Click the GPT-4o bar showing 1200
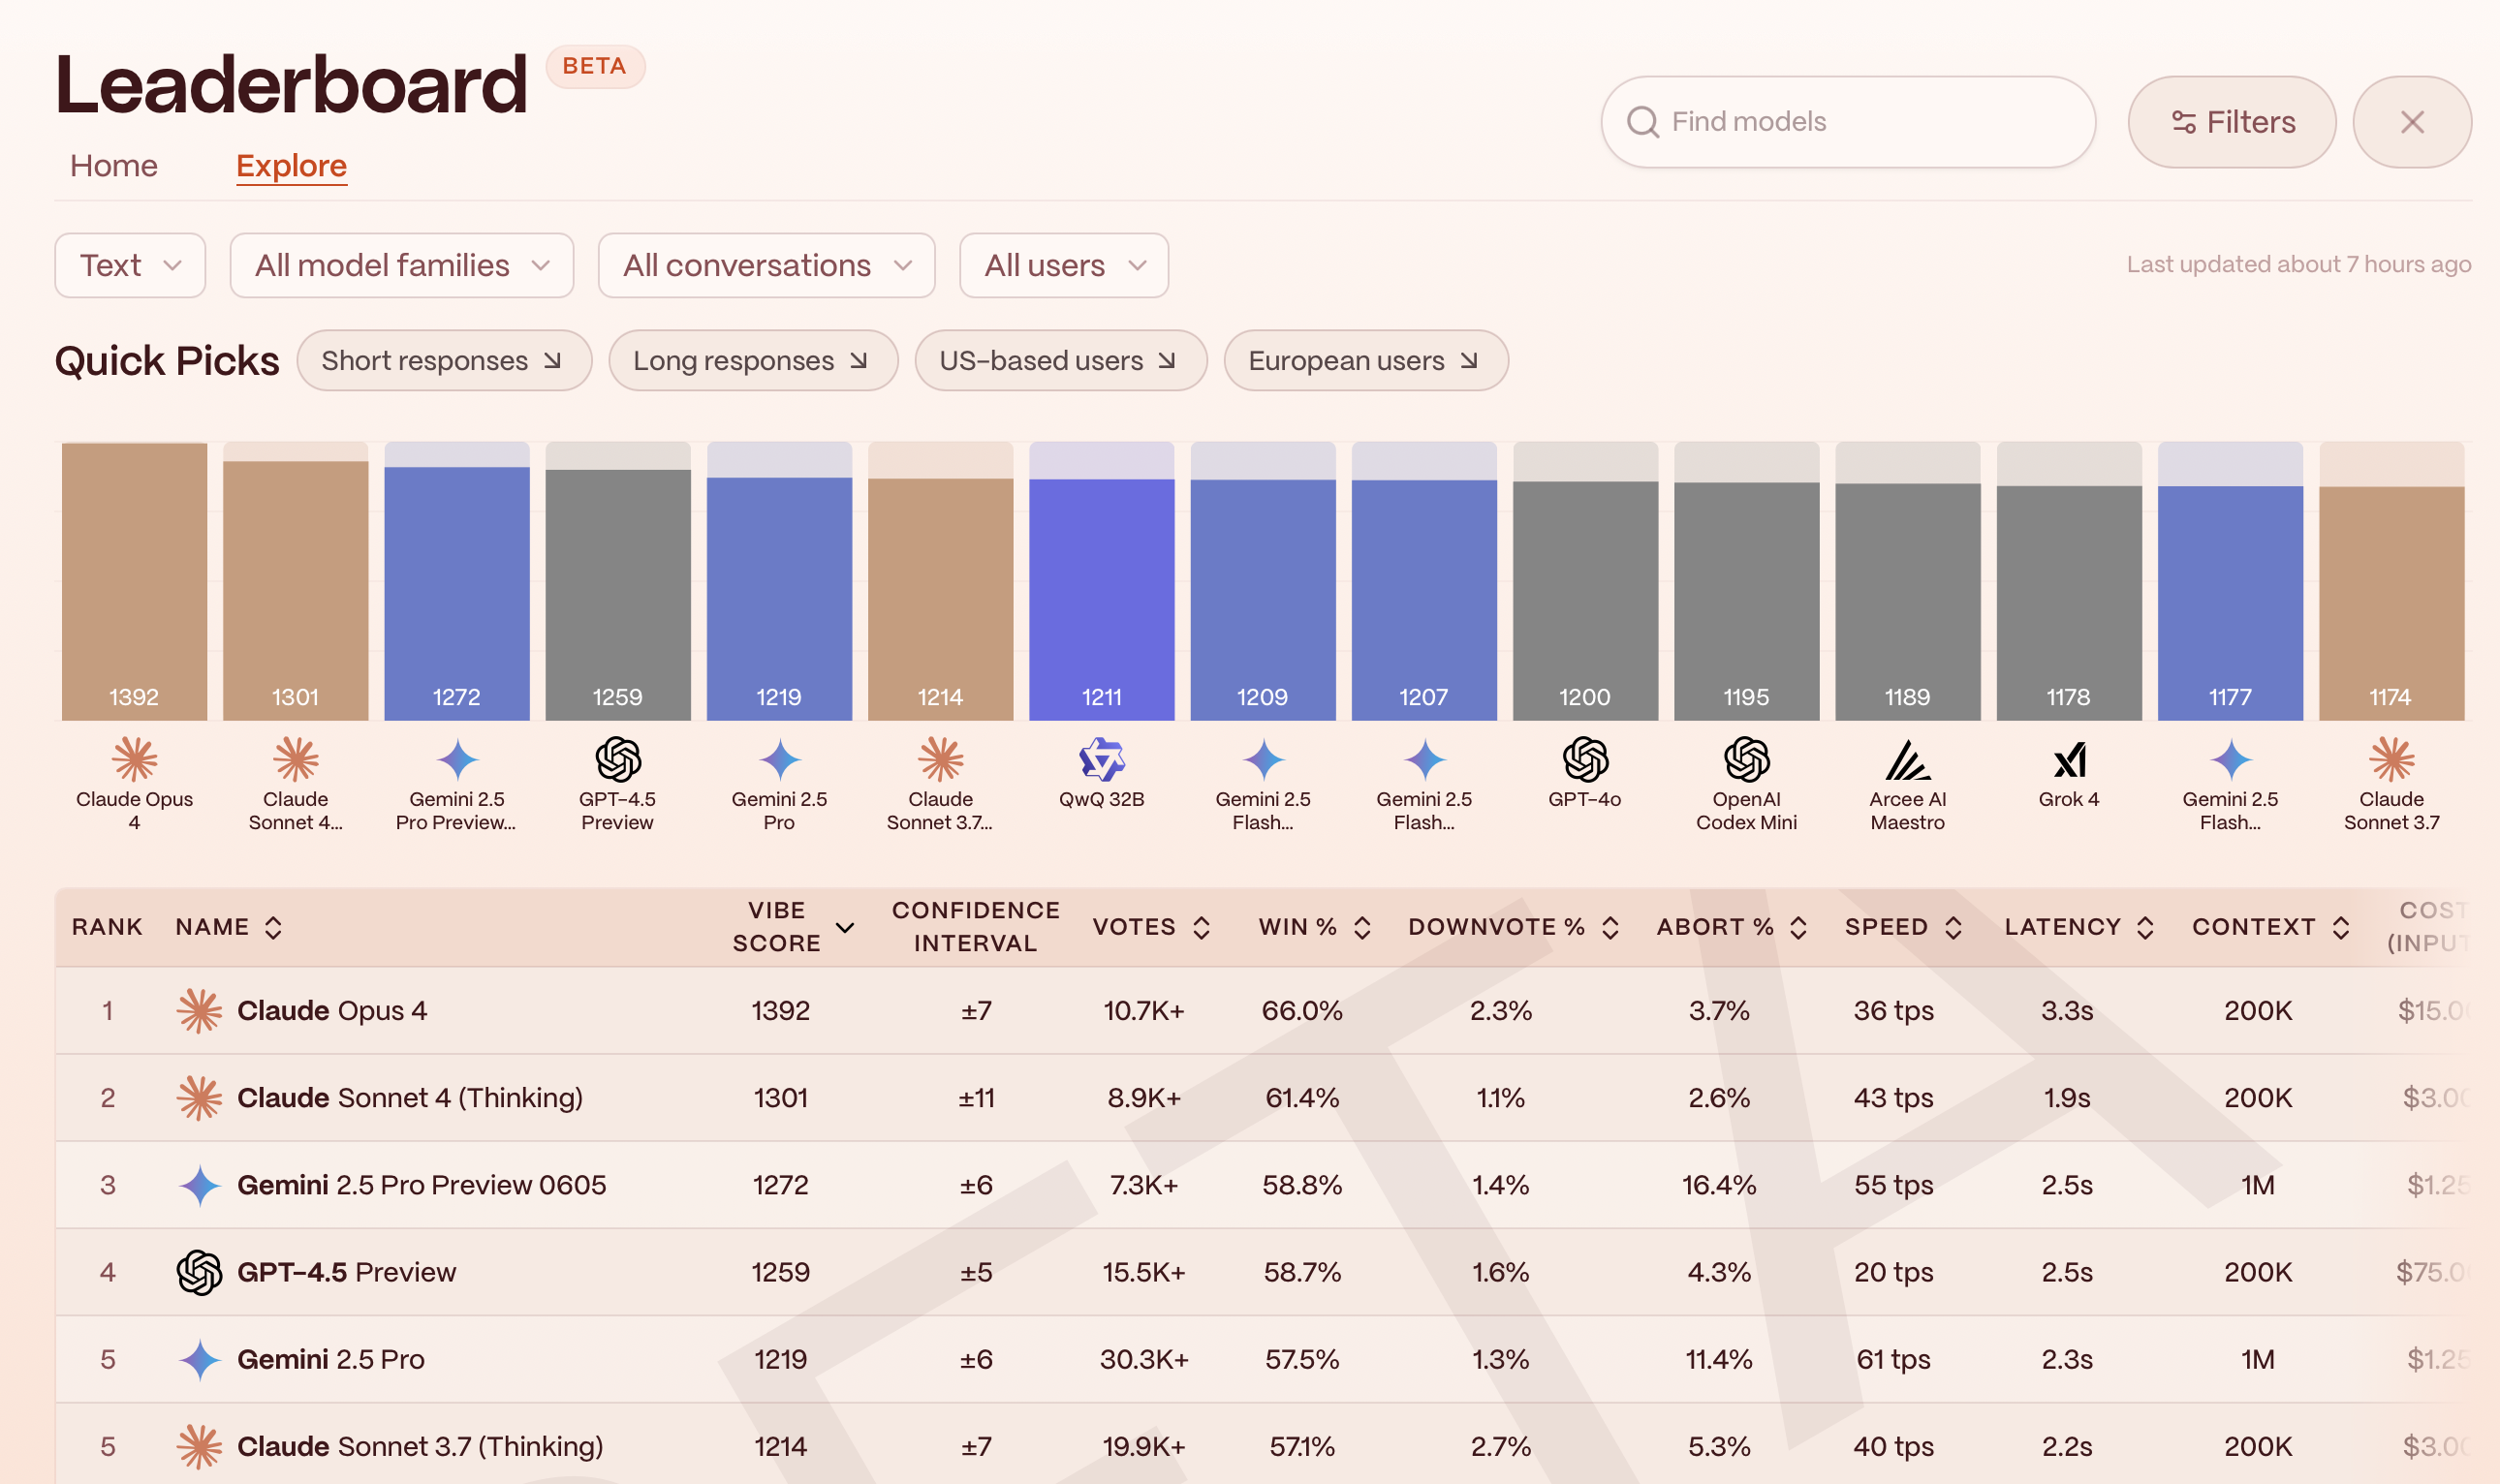 coord(1585,601)
